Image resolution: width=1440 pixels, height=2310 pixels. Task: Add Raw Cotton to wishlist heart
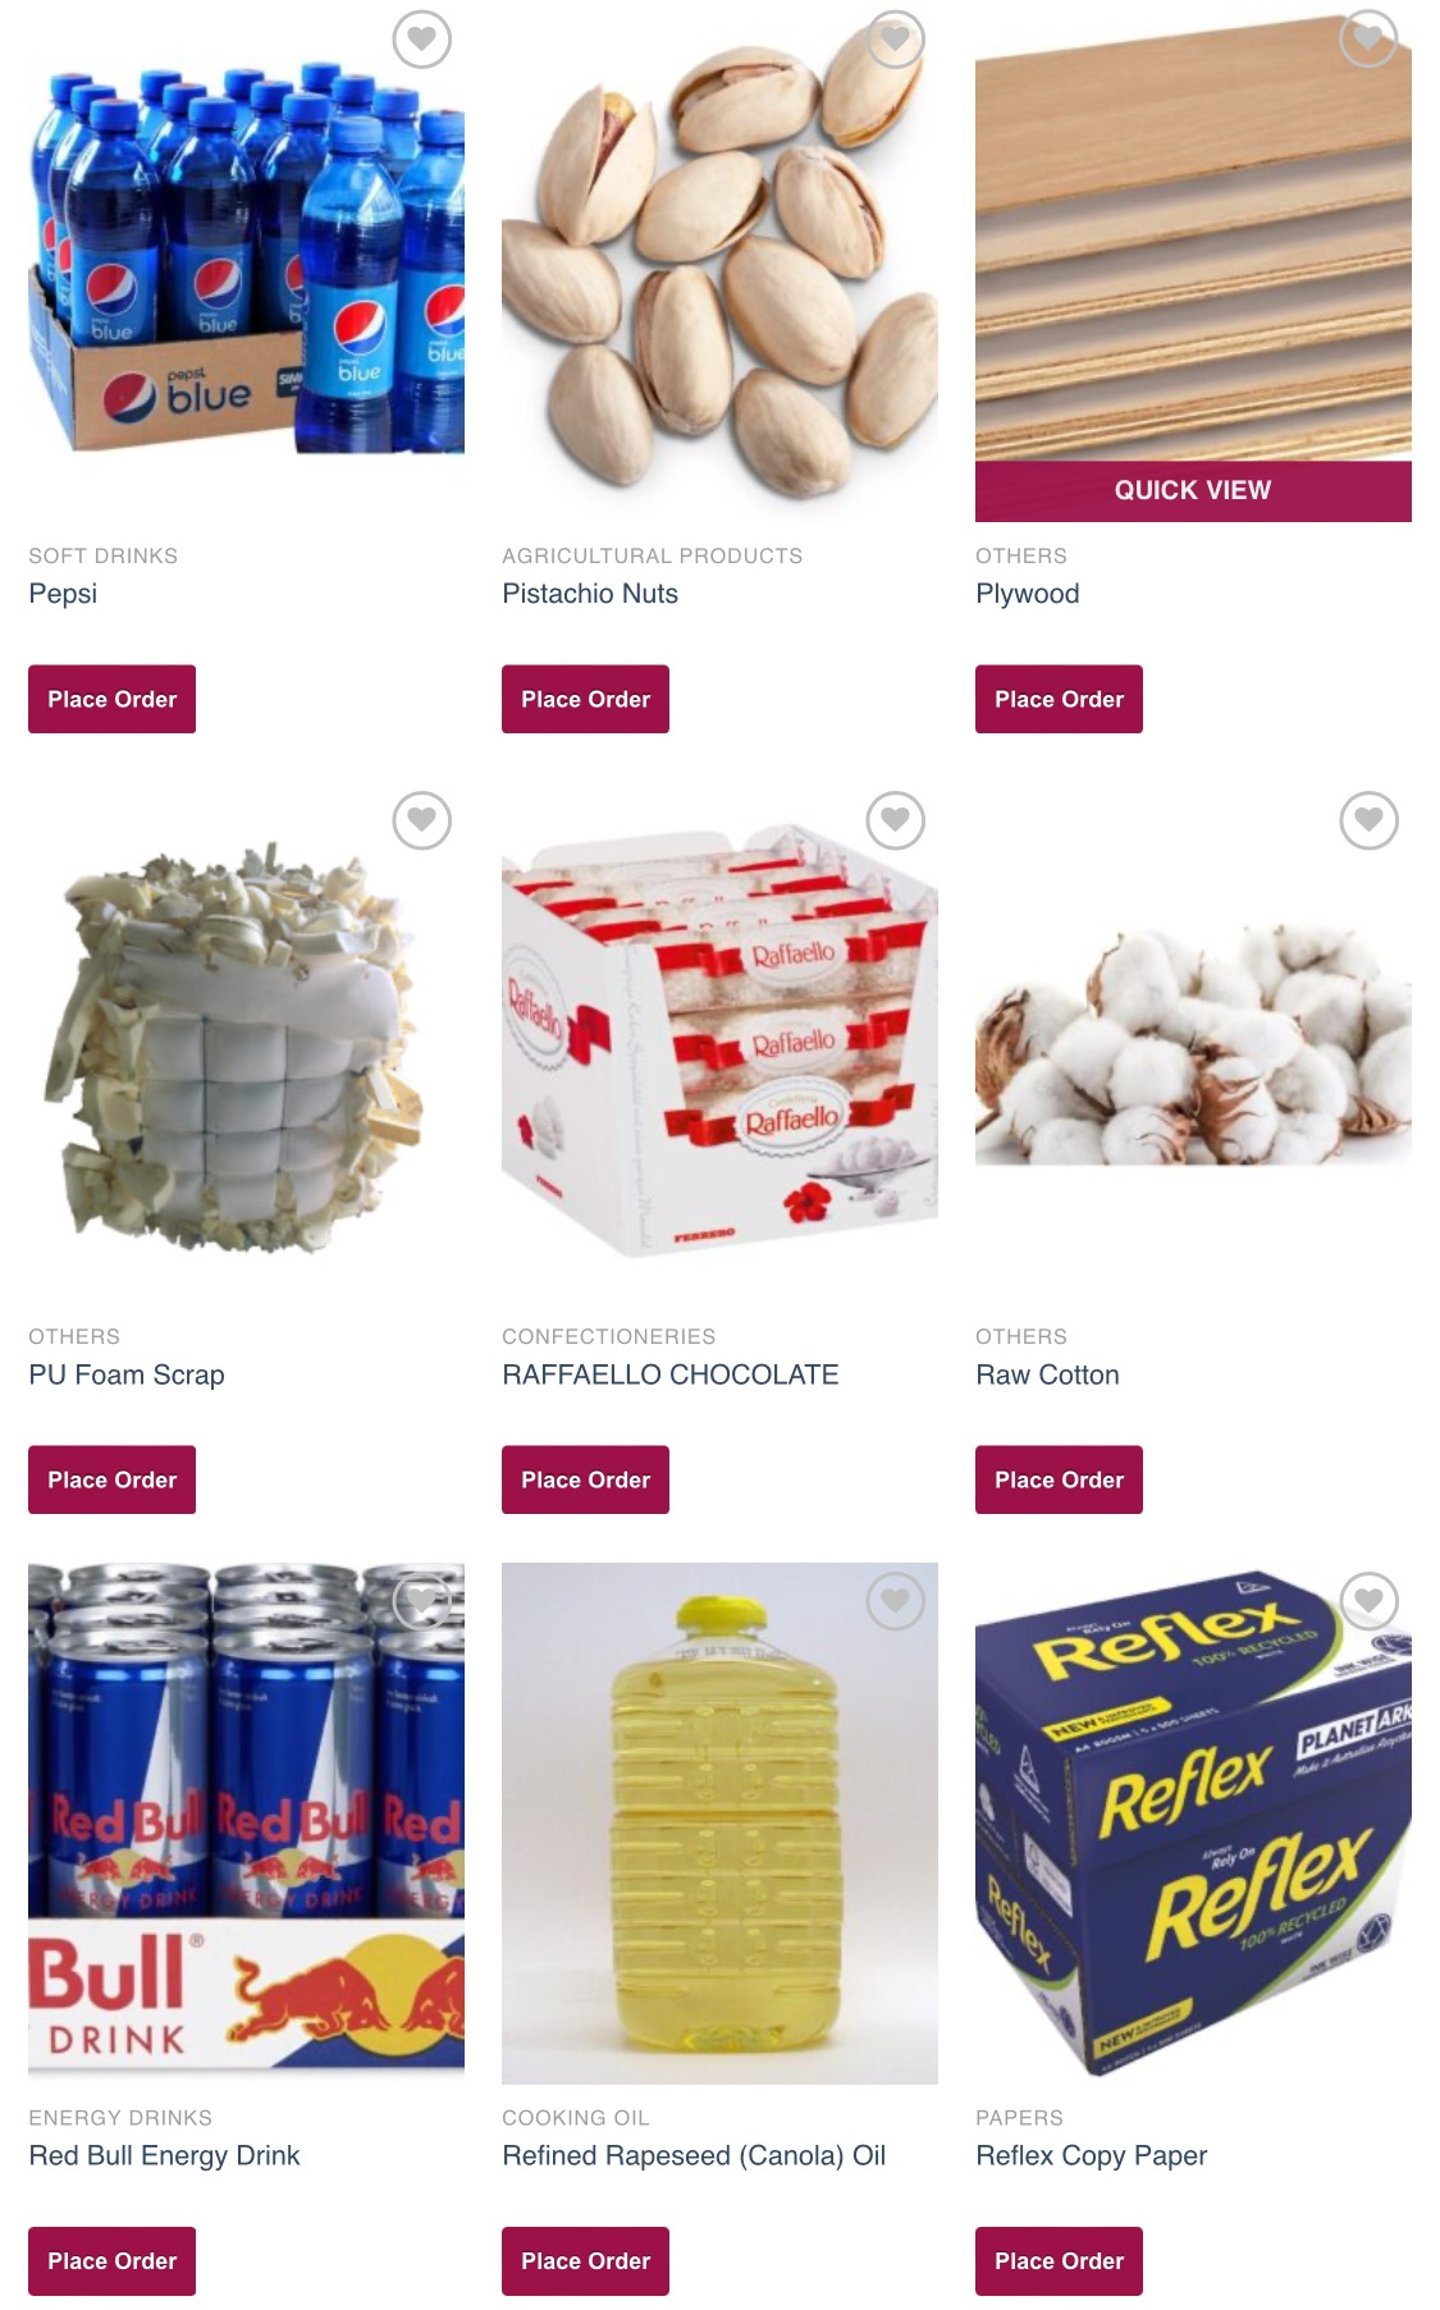[1368, 820]
